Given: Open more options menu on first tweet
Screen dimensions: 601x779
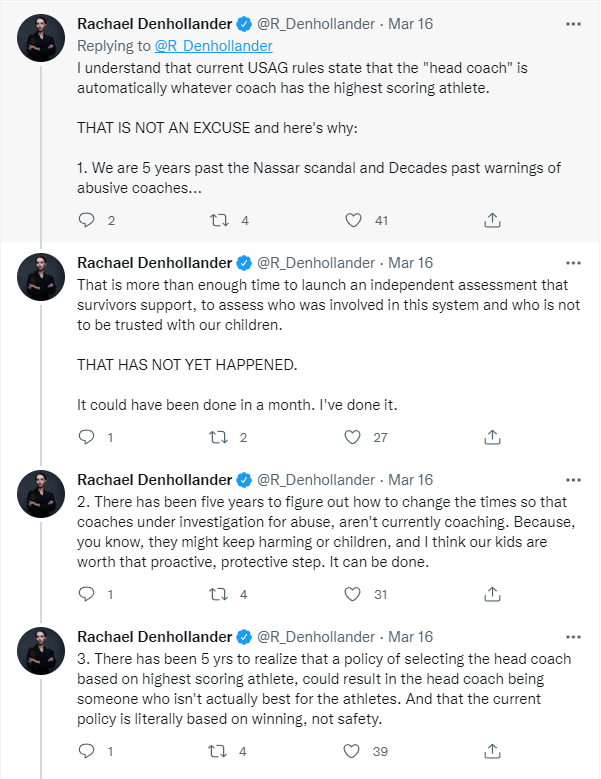Looking at the screenshot, I should [x=573, y=23].
